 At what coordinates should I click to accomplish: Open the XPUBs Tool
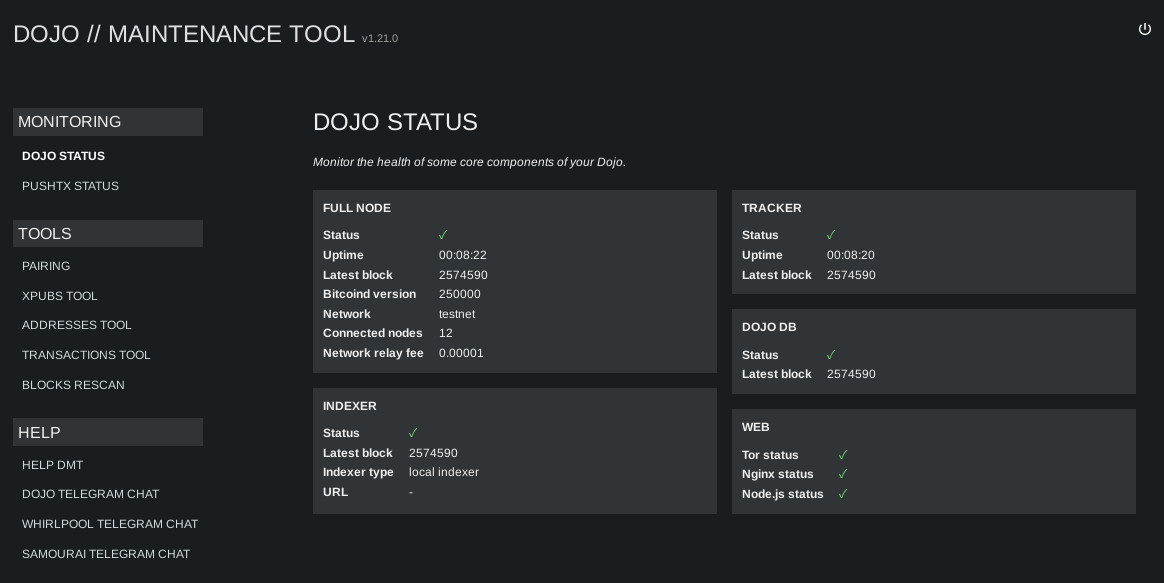pos(59,296)
